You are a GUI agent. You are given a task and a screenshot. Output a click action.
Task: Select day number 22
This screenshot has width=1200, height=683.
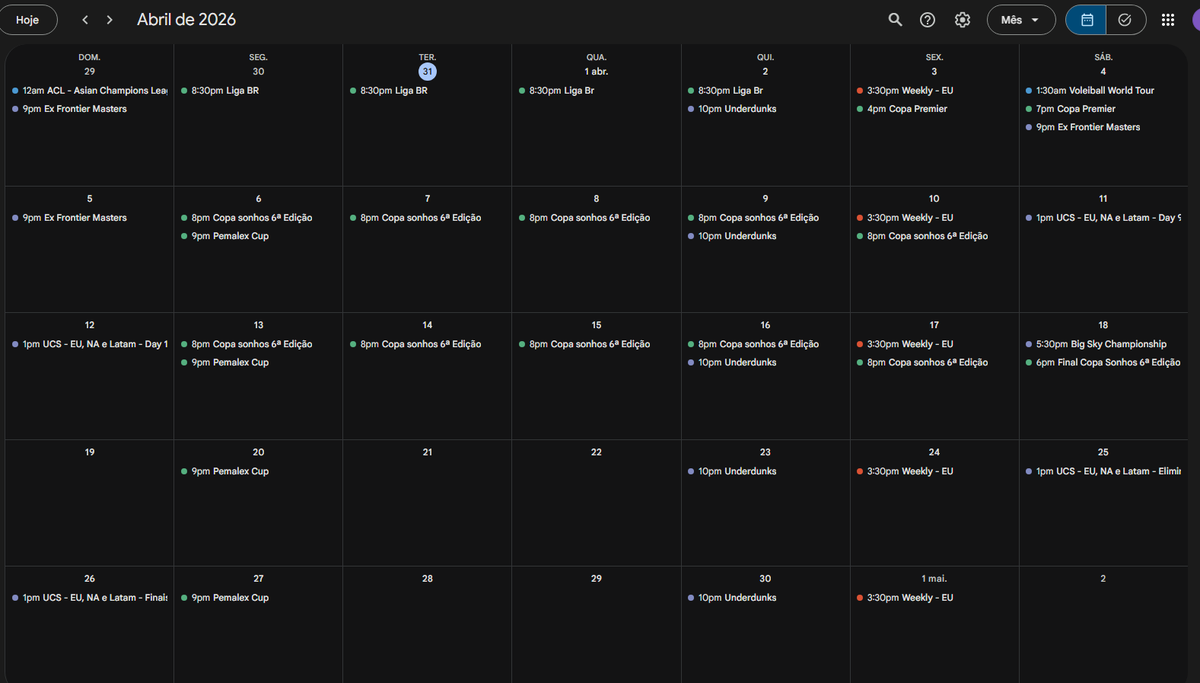(x=596, y=452)
